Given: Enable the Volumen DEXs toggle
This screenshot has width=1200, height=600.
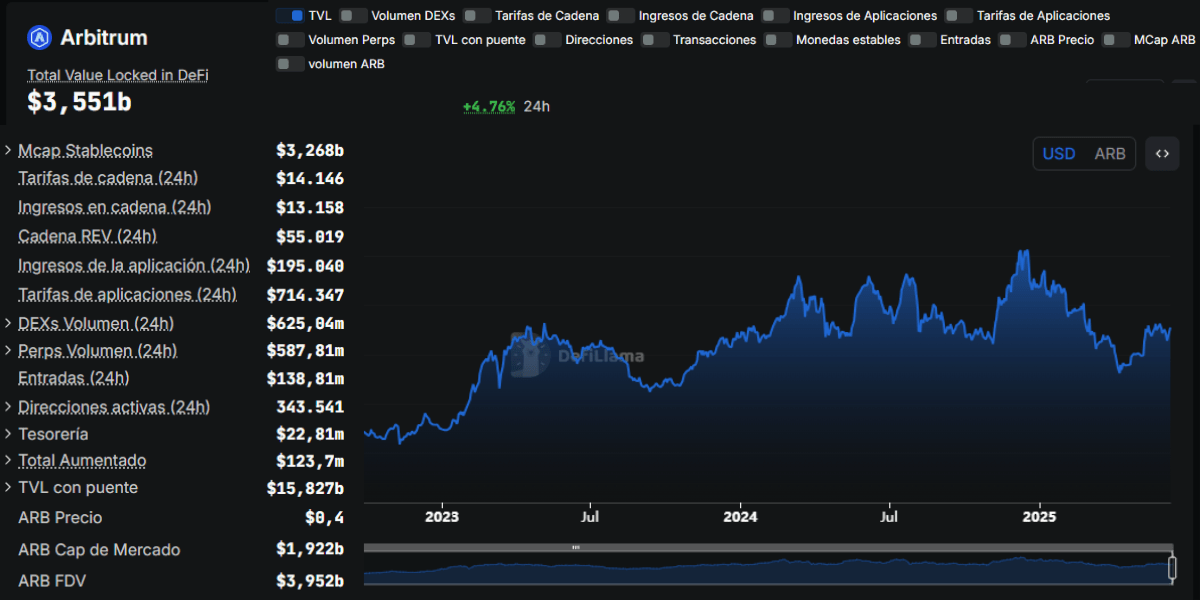Looking at the screenshot, I should tap(353, 16).
